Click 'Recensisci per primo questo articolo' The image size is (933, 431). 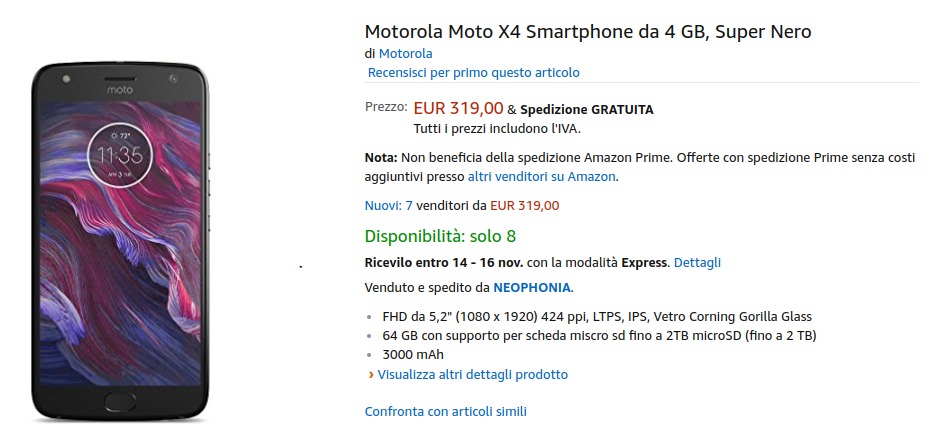coord(473,72)
